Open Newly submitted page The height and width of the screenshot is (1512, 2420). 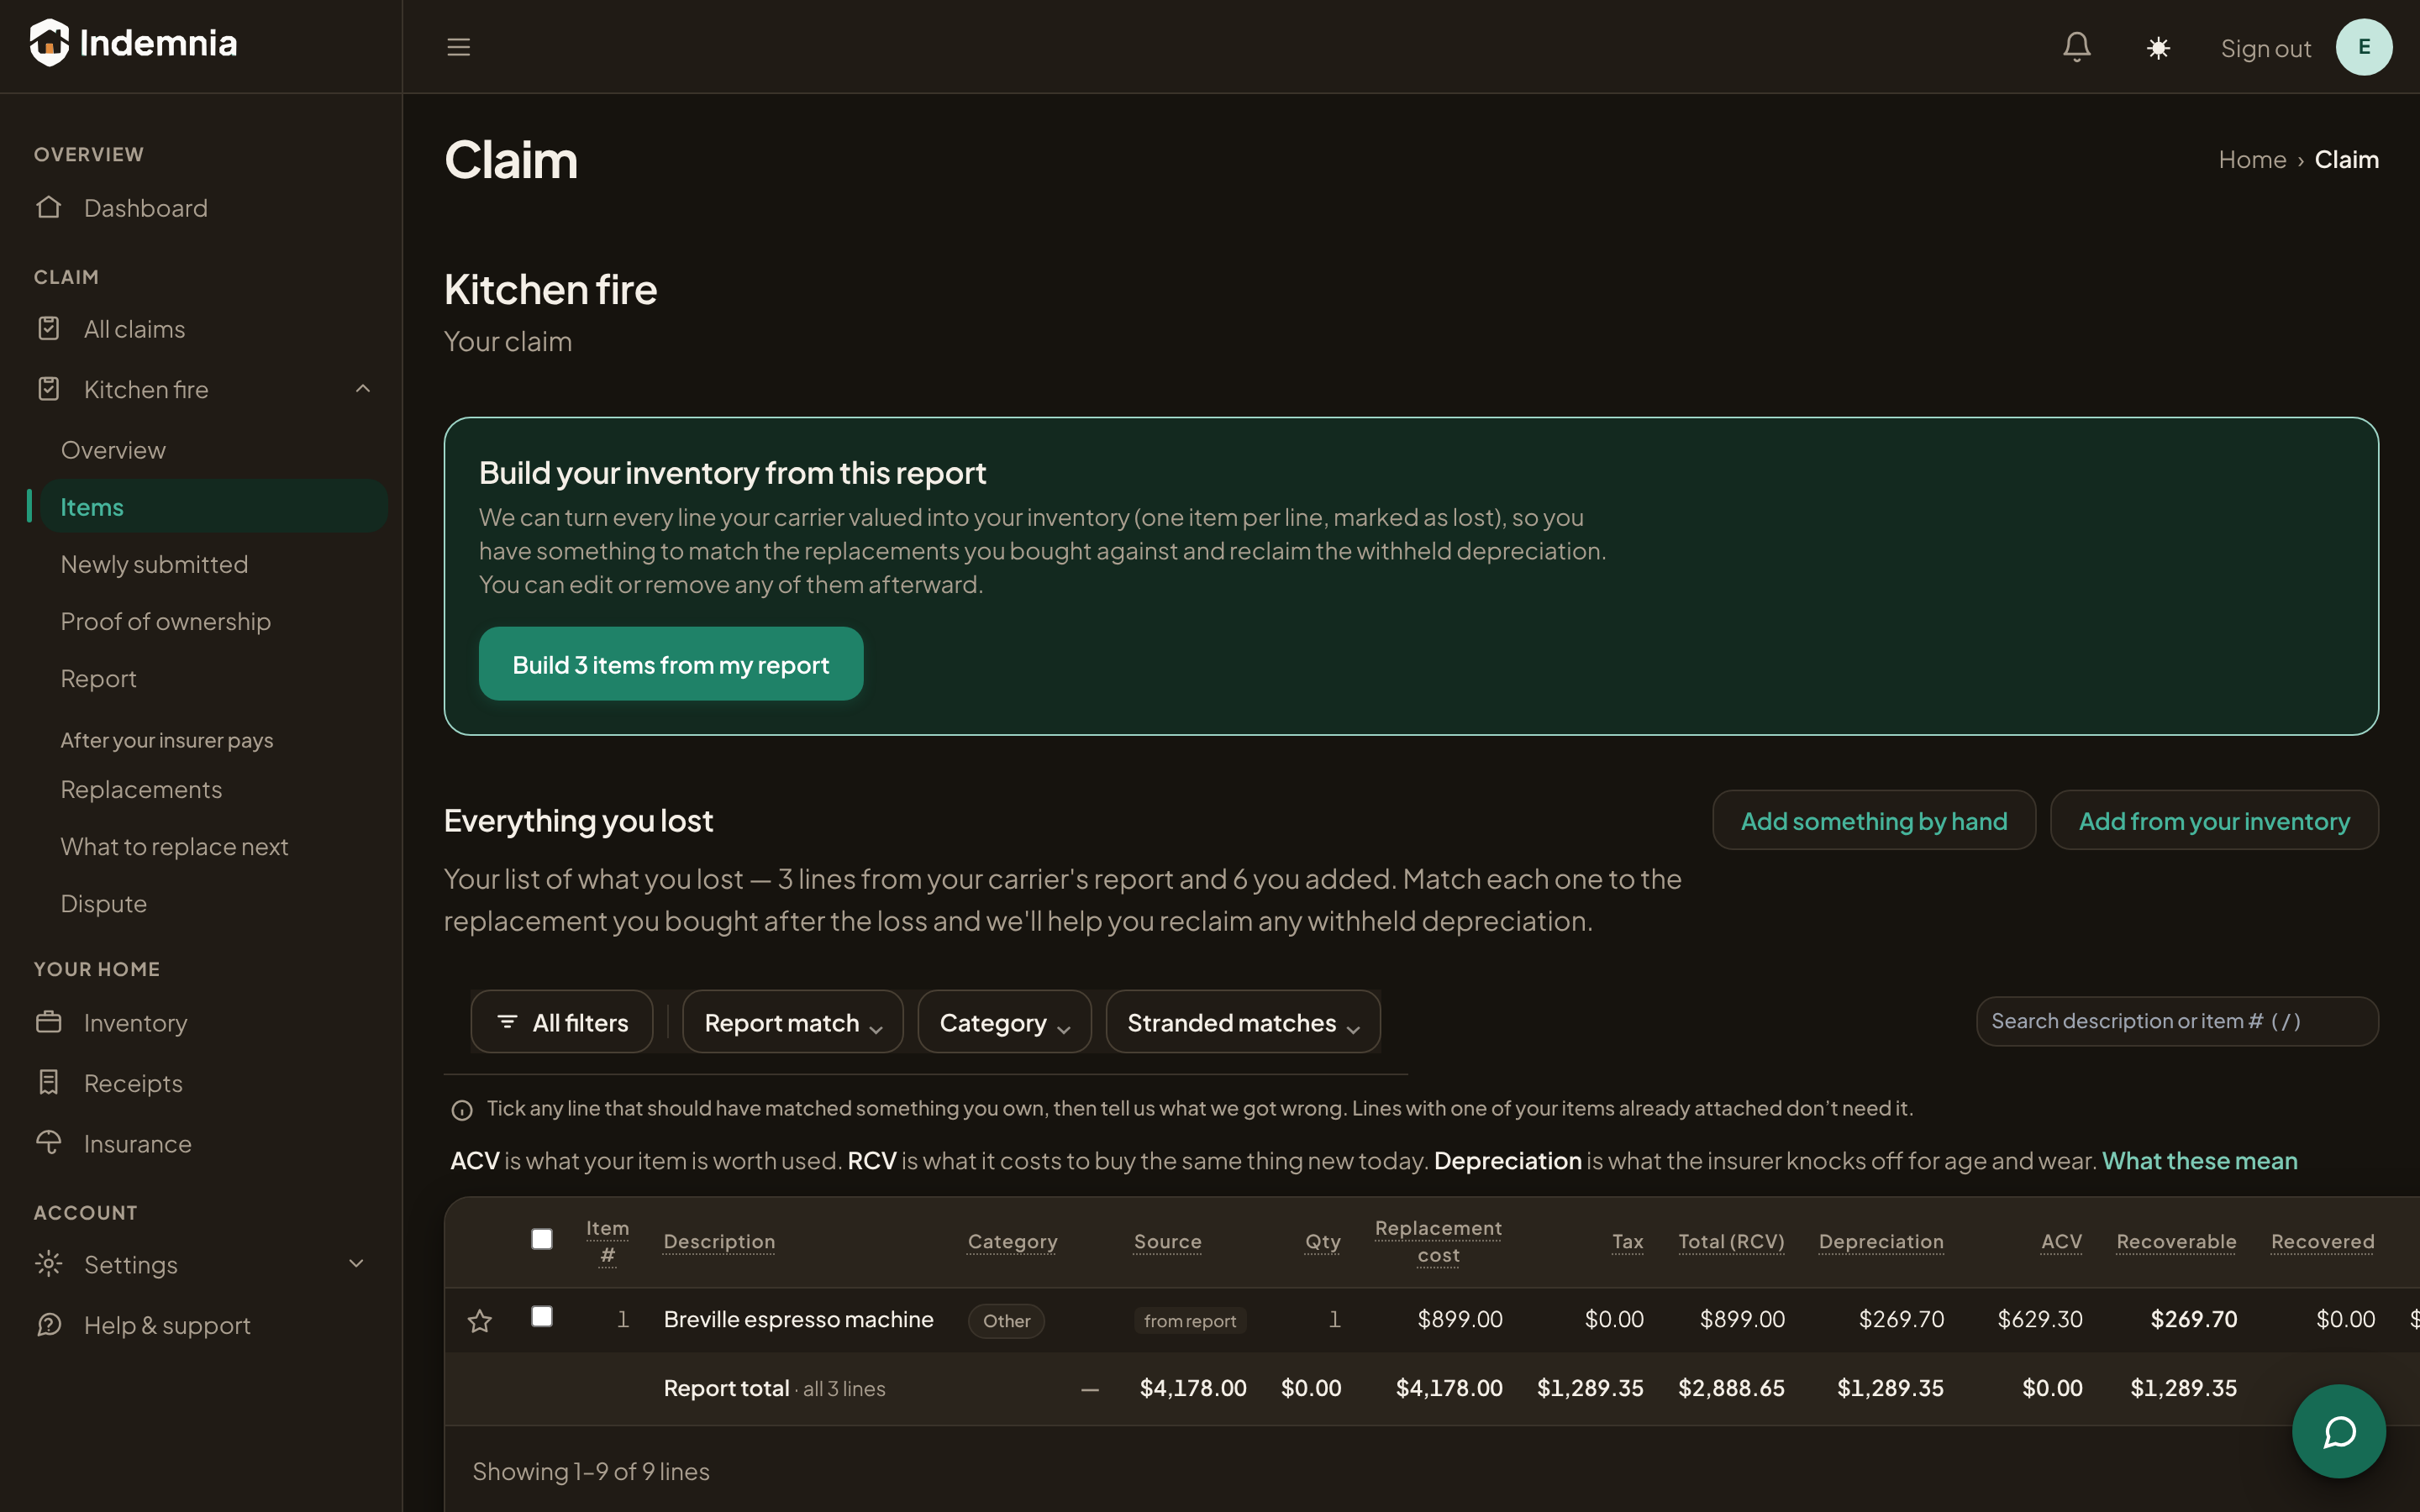coord(154,564)
